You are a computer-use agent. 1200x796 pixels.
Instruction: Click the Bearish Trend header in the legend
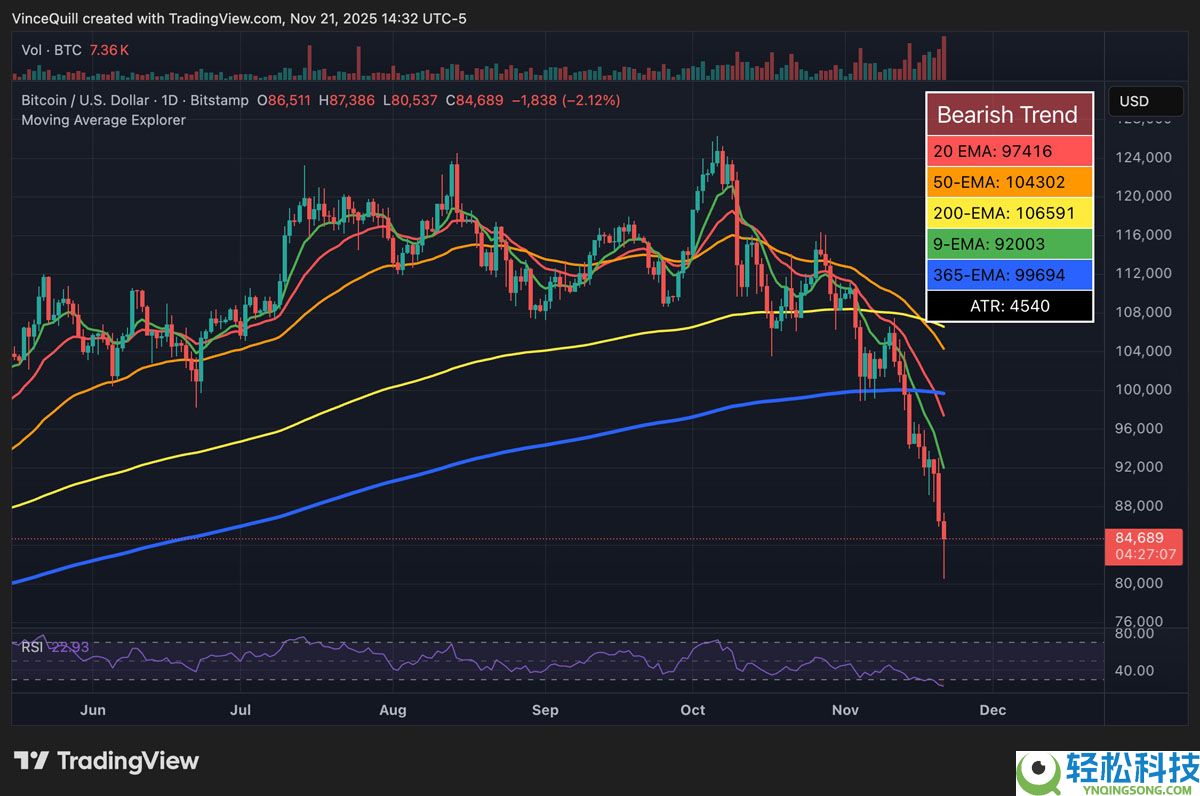pos(1009,115)
